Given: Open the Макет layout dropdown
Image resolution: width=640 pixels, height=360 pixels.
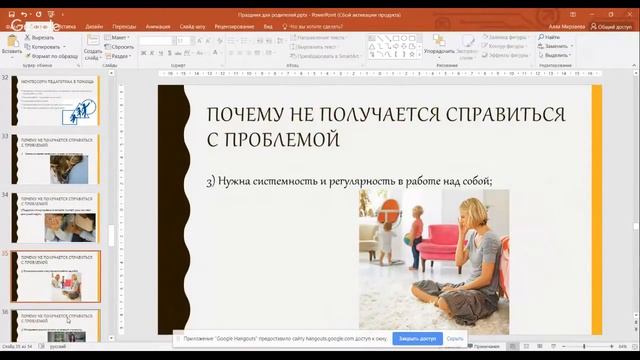Looking at the screenshot, I should 117,38.
